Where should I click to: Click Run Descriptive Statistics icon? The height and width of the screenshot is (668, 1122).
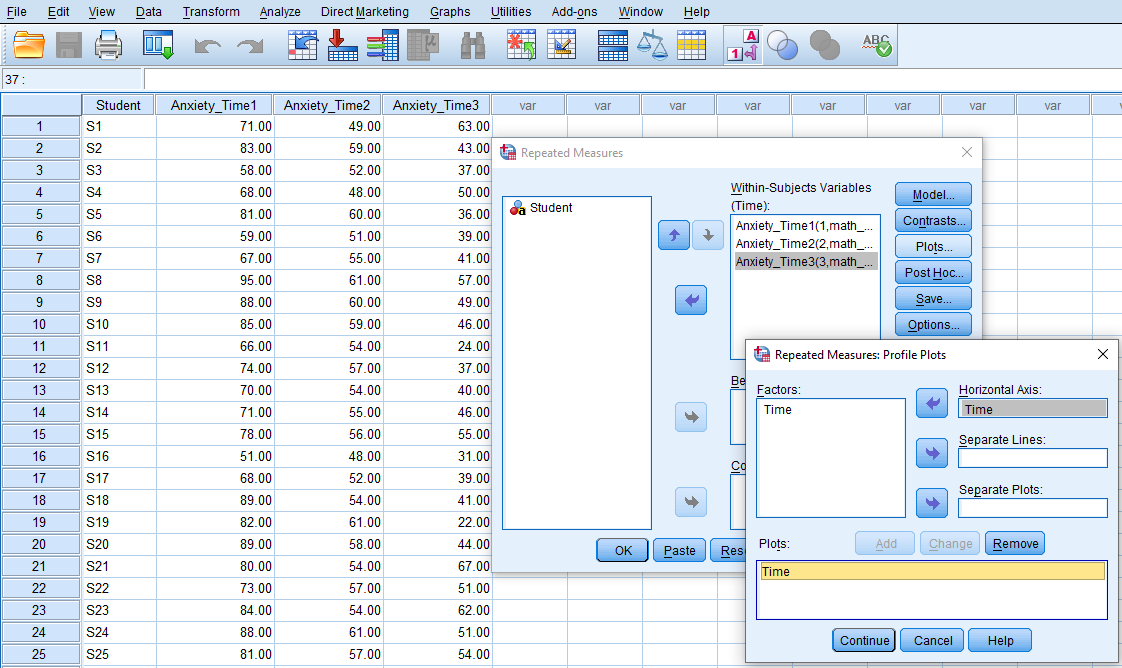click(422, 45)
